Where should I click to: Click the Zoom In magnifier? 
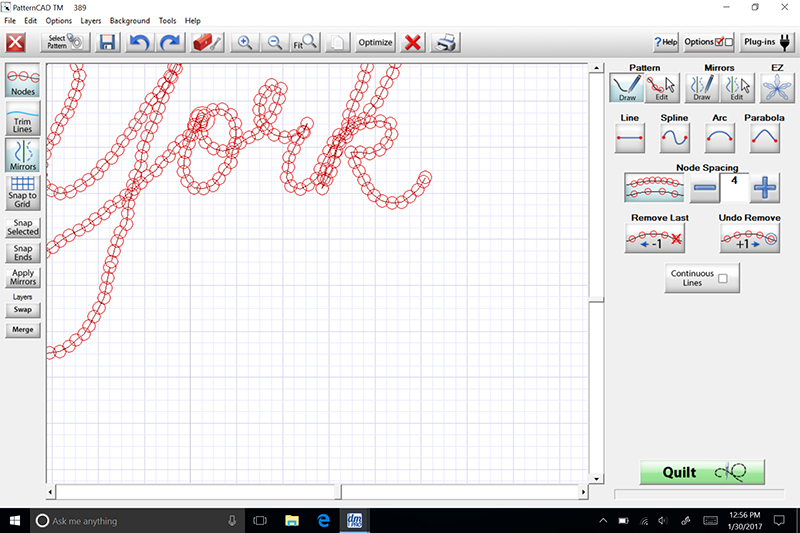(243, 43)
